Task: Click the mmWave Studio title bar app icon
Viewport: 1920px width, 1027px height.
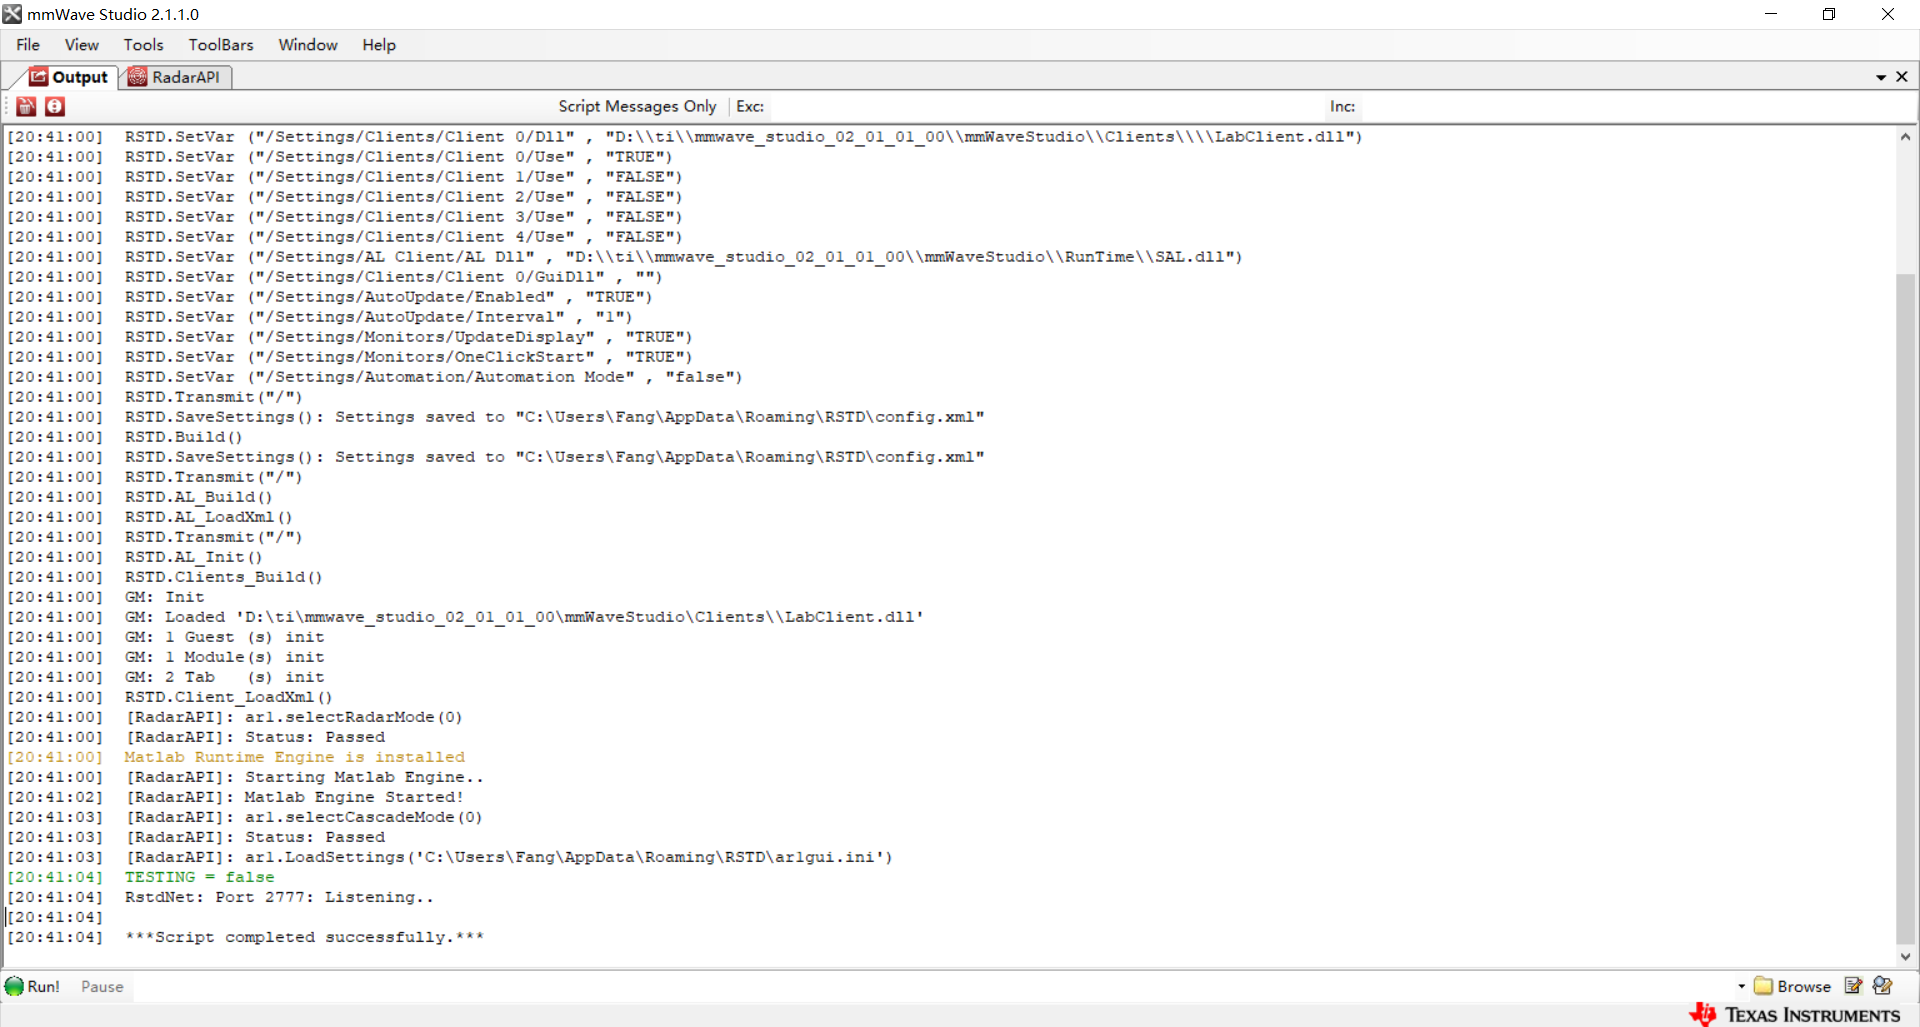Action: [12, 14]
